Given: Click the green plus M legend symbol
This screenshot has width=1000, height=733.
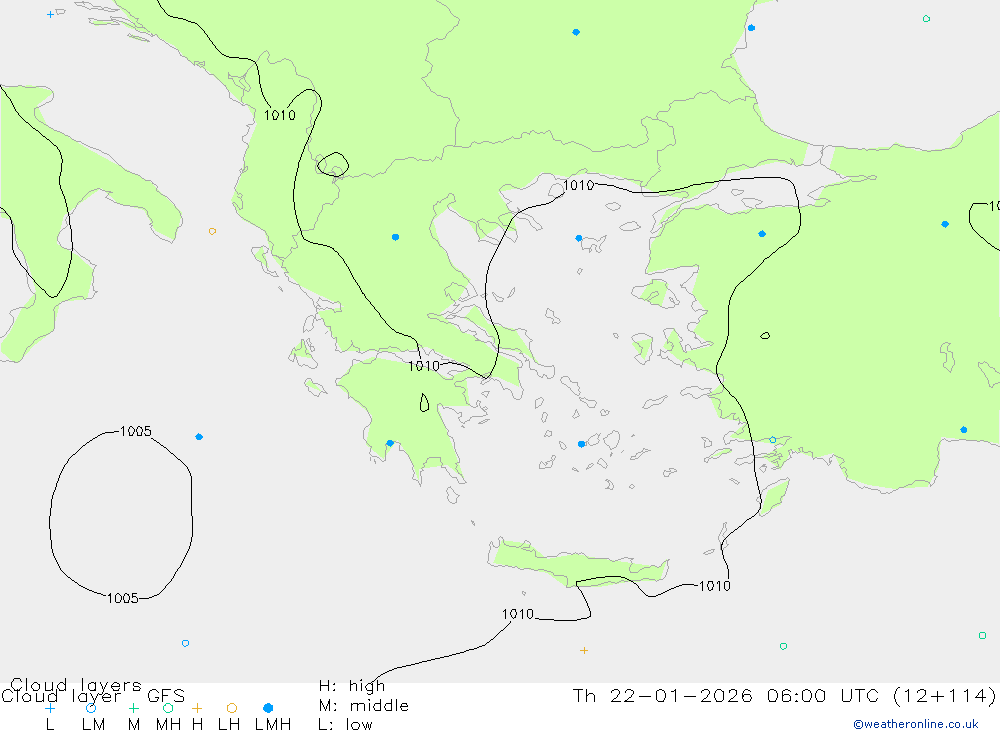Looking at the screenshot, I should (133, 708).
